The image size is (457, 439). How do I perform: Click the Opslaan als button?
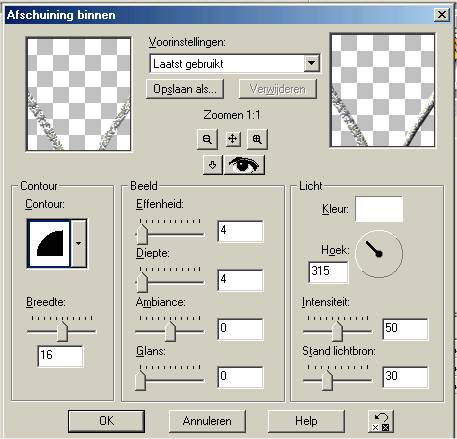point(185,89)
